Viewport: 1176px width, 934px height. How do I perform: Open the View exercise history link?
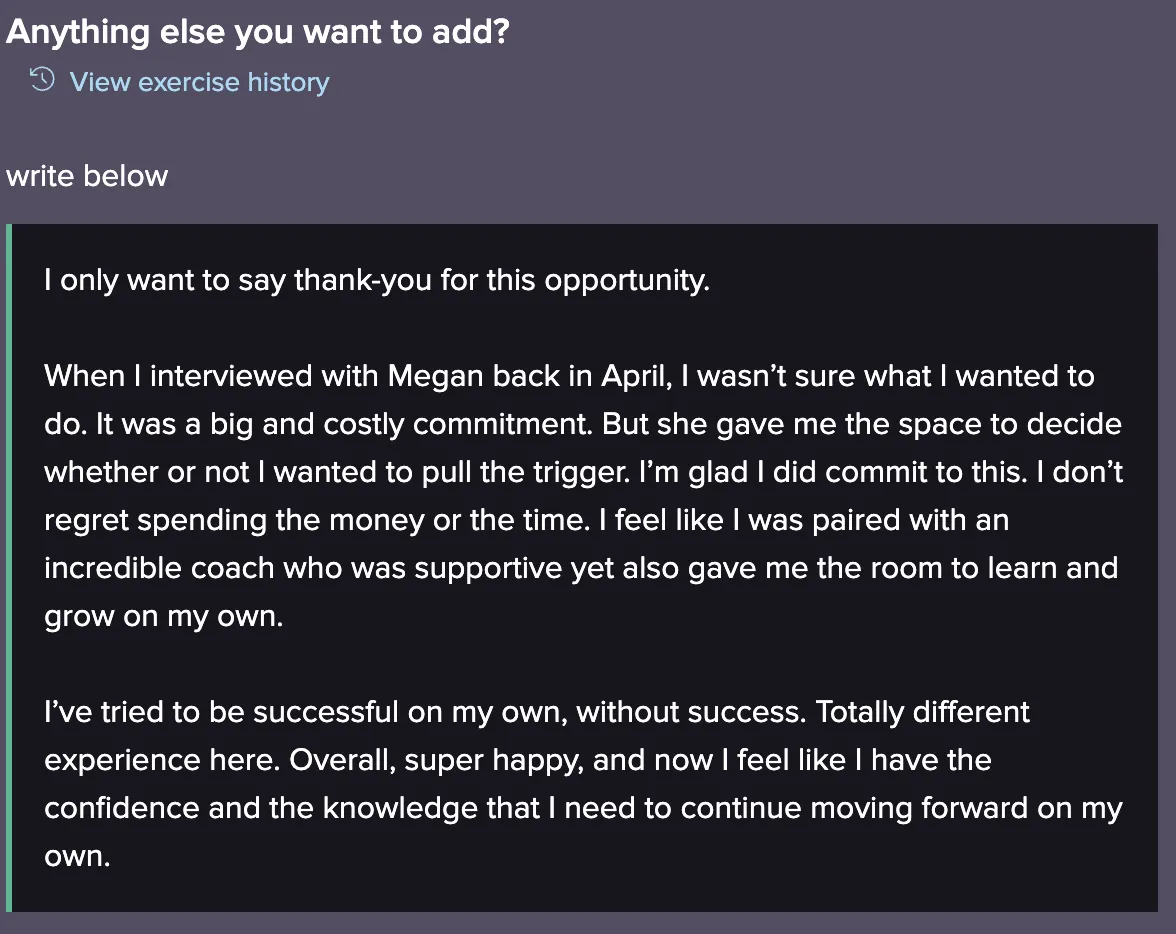tap(199, 82)
